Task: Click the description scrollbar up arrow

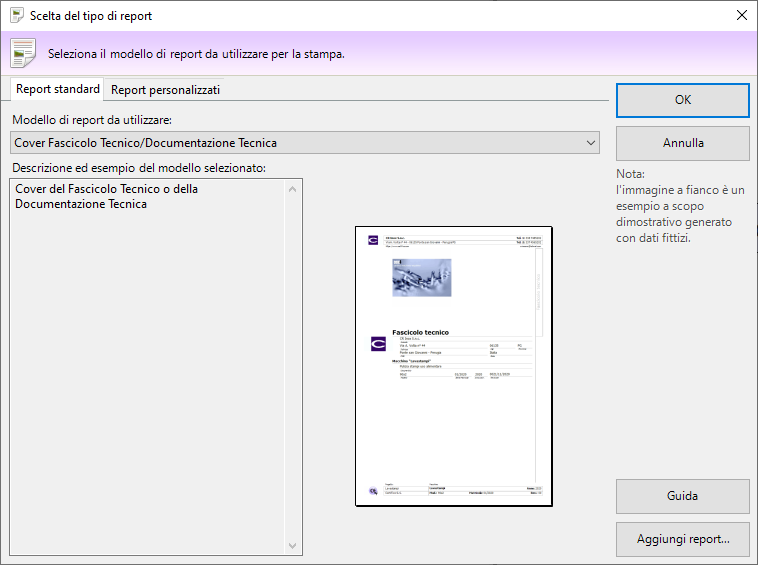Action: click(x=293, y=189)
